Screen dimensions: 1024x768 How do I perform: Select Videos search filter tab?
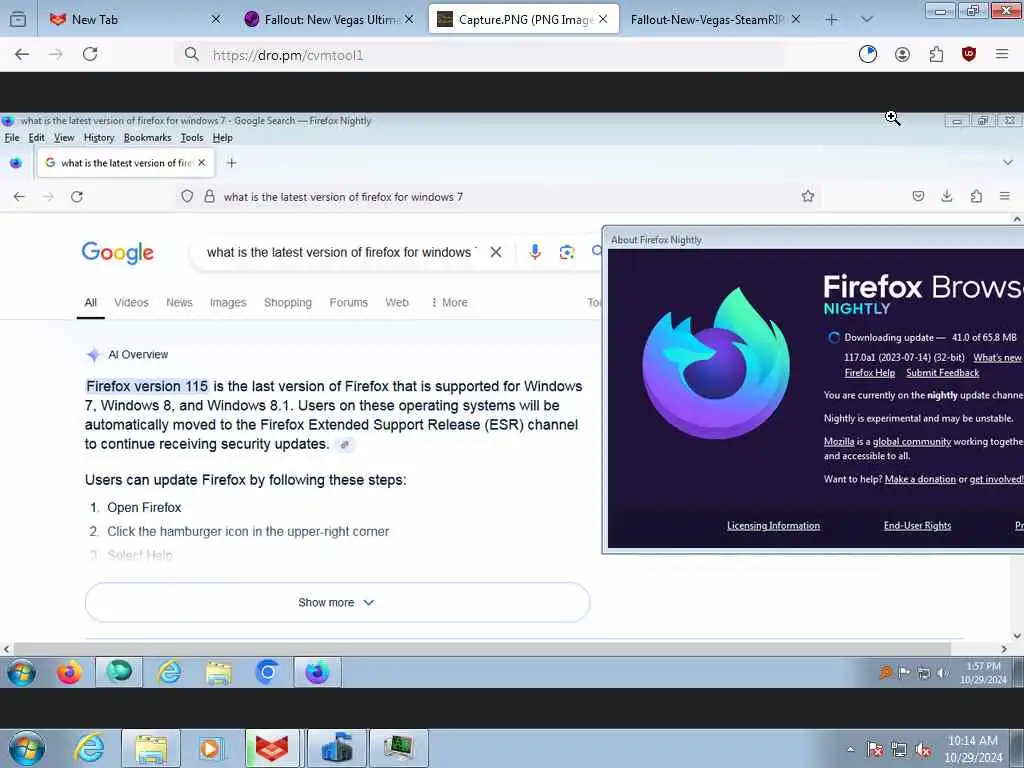pyautogui.click(x=131, y=302)
